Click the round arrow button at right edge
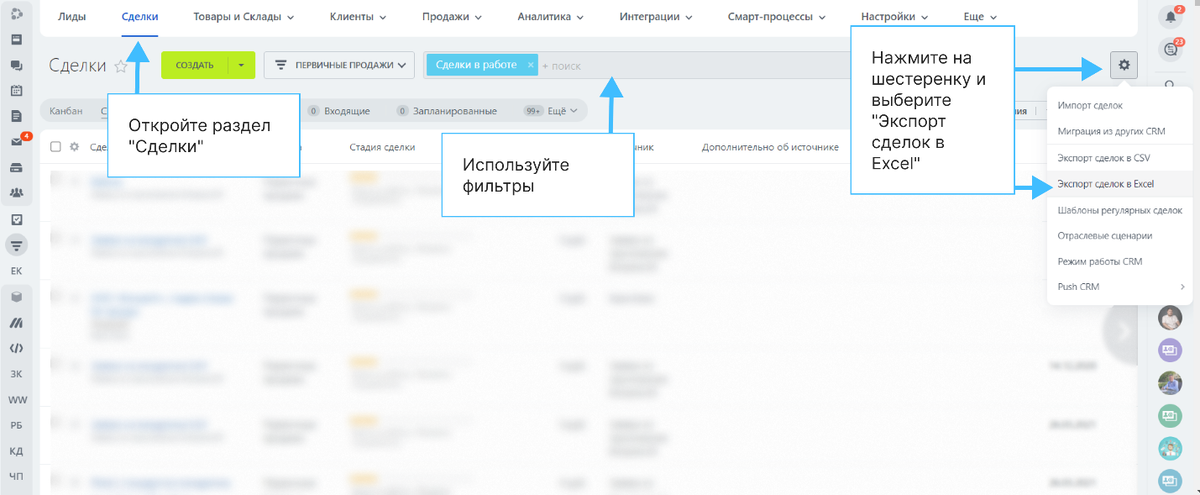 click(1122, 330)
